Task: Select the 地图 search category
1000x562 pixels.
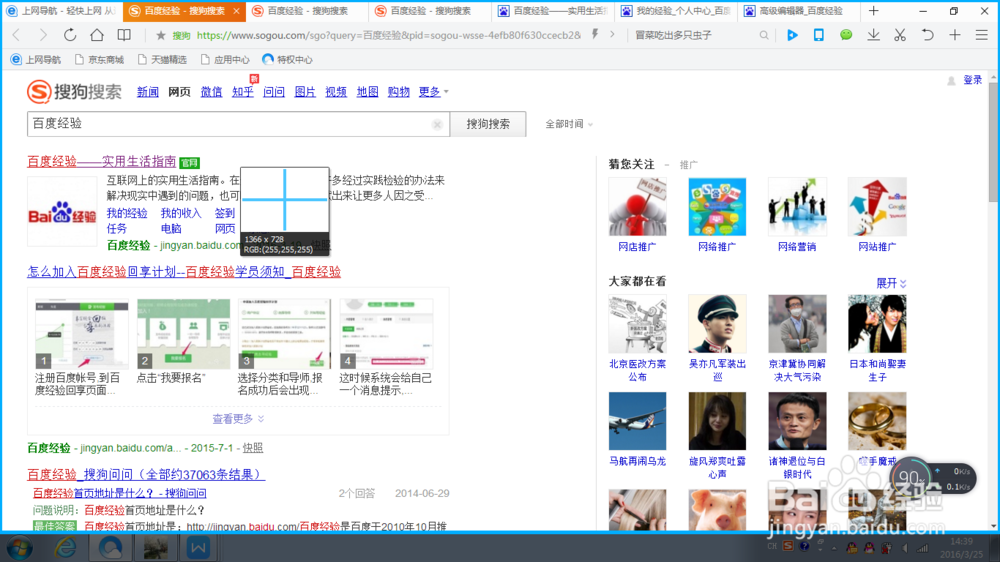Action: [367, 92]
